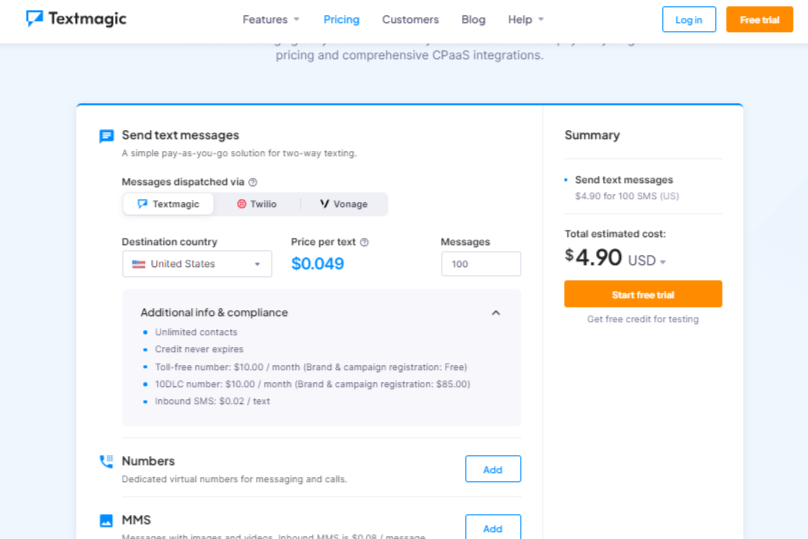
Task: Click the $0.049 price per text
Action: point(317,264)
